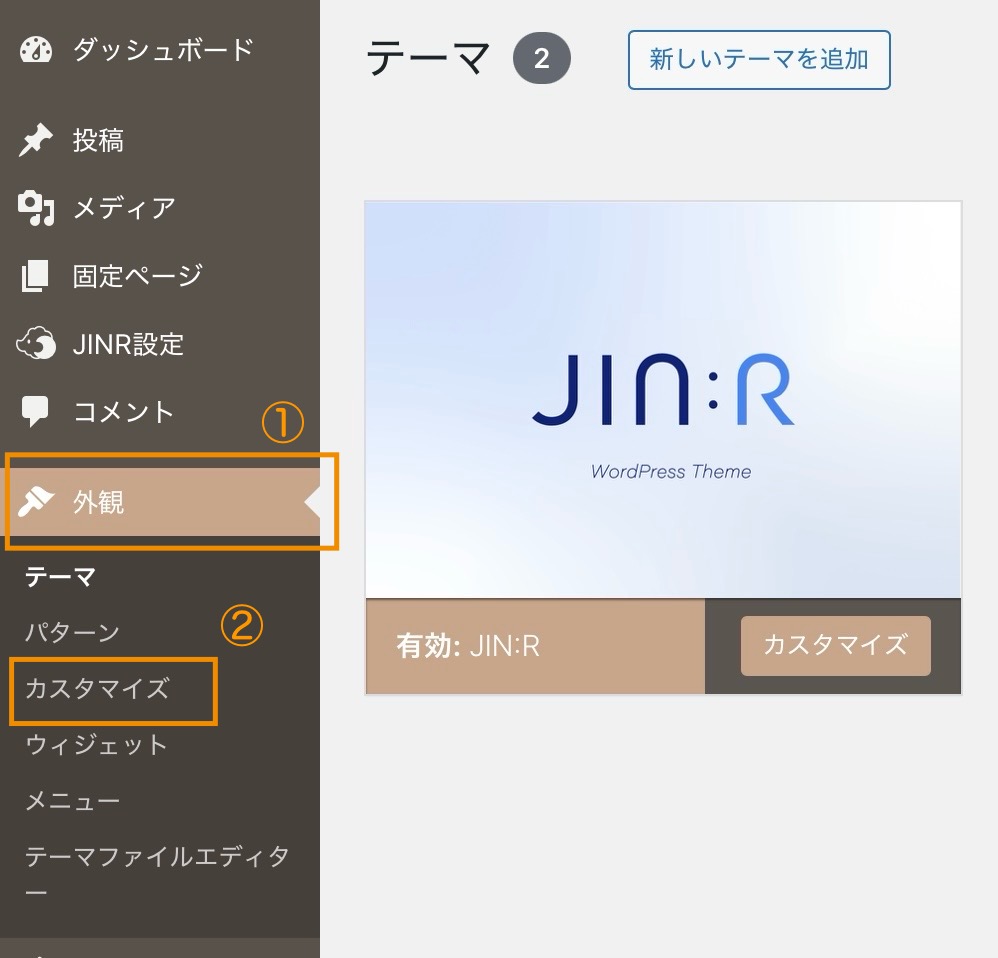Image resolution: width=998 pixels, height=958 pixels.
Task: Click the speech bubble icon beside コメント
Action: tap(35, 412)
